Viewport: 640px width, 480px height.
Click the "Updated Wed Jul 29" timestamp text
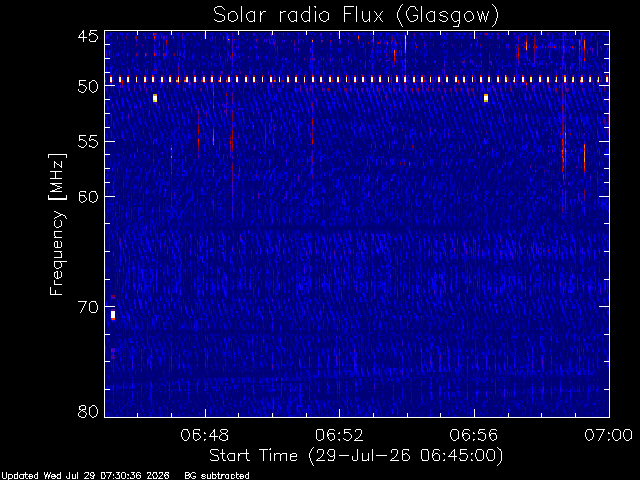(85, 476)
